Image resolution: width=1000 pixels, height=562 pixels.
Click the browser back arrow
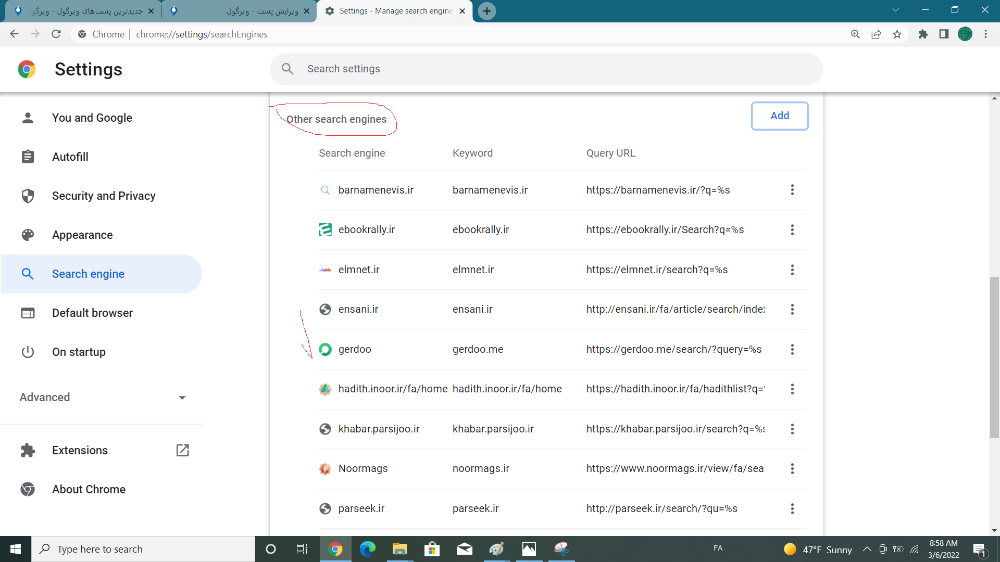pos(14,34)
